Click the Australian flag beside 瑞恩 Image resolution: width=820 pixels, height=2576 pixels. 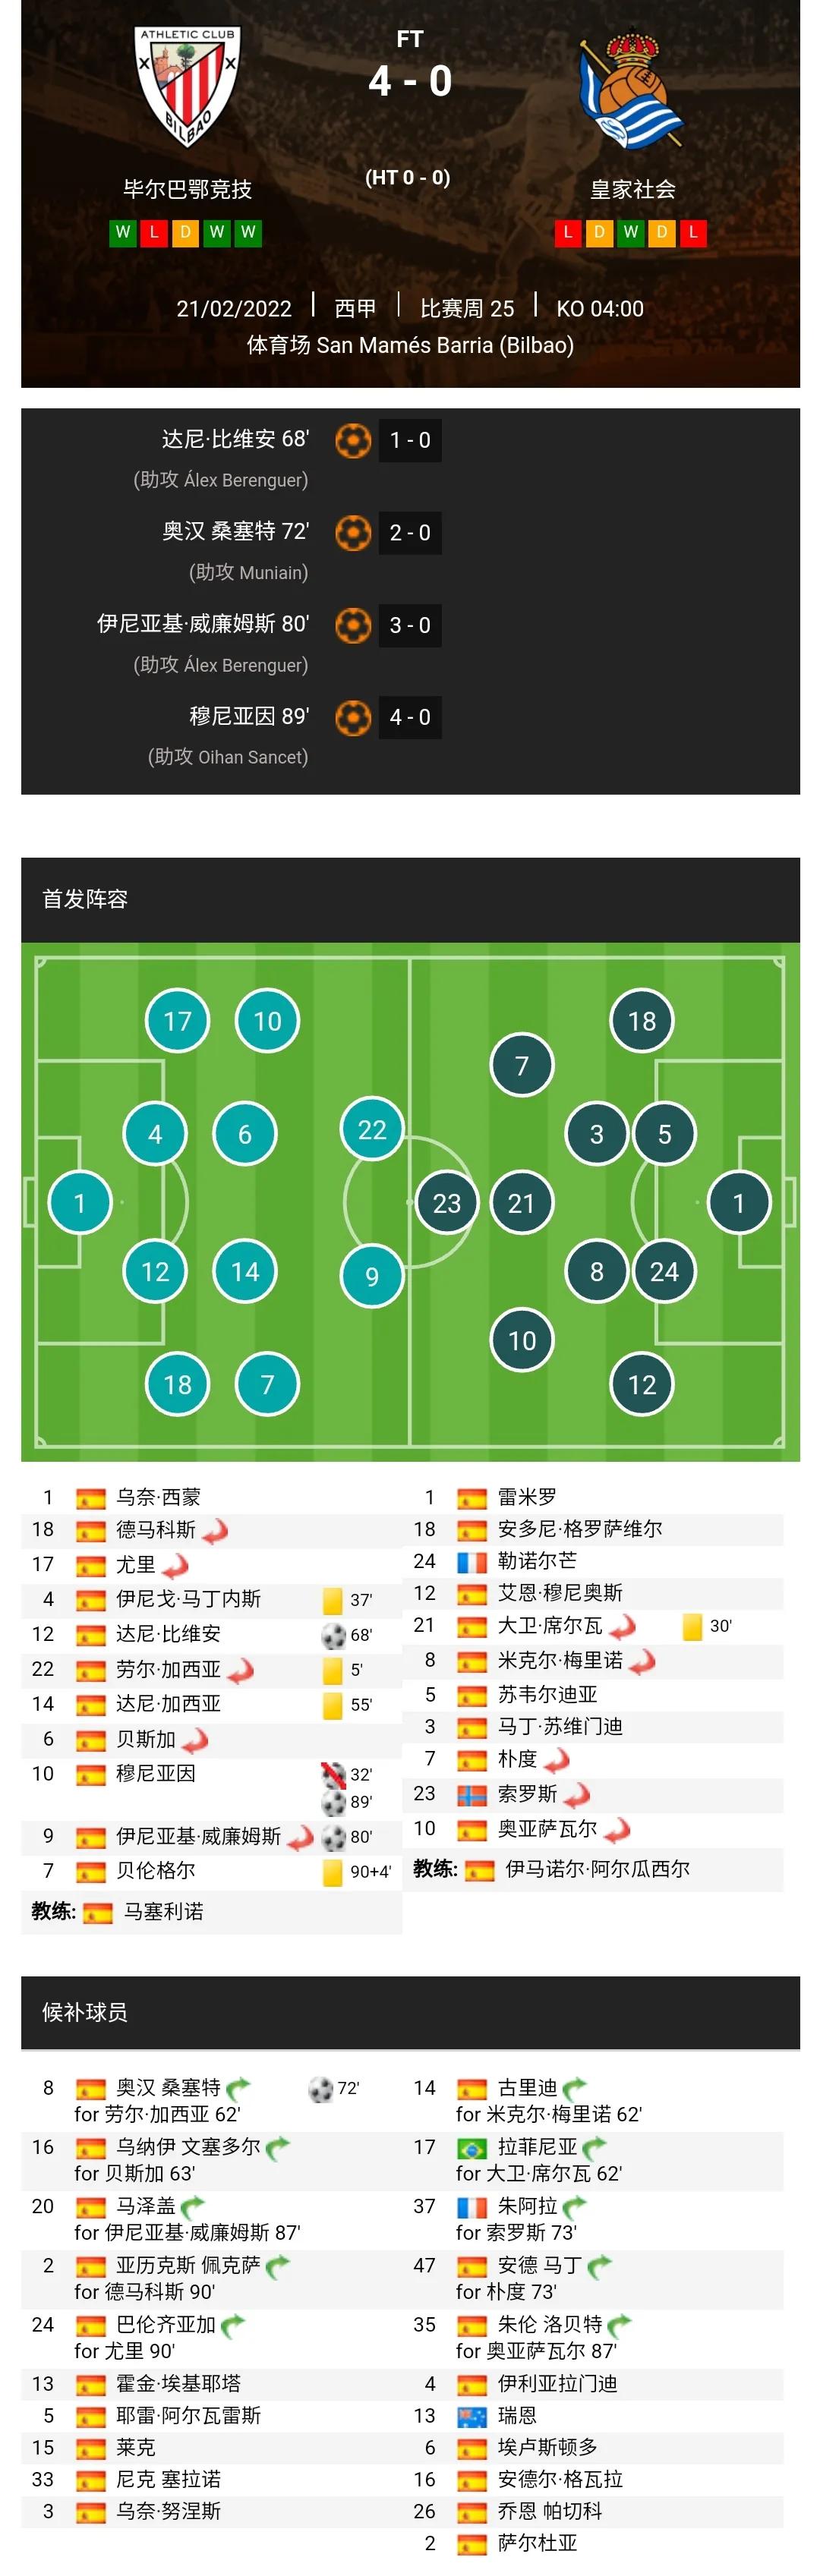point(472,2417)
